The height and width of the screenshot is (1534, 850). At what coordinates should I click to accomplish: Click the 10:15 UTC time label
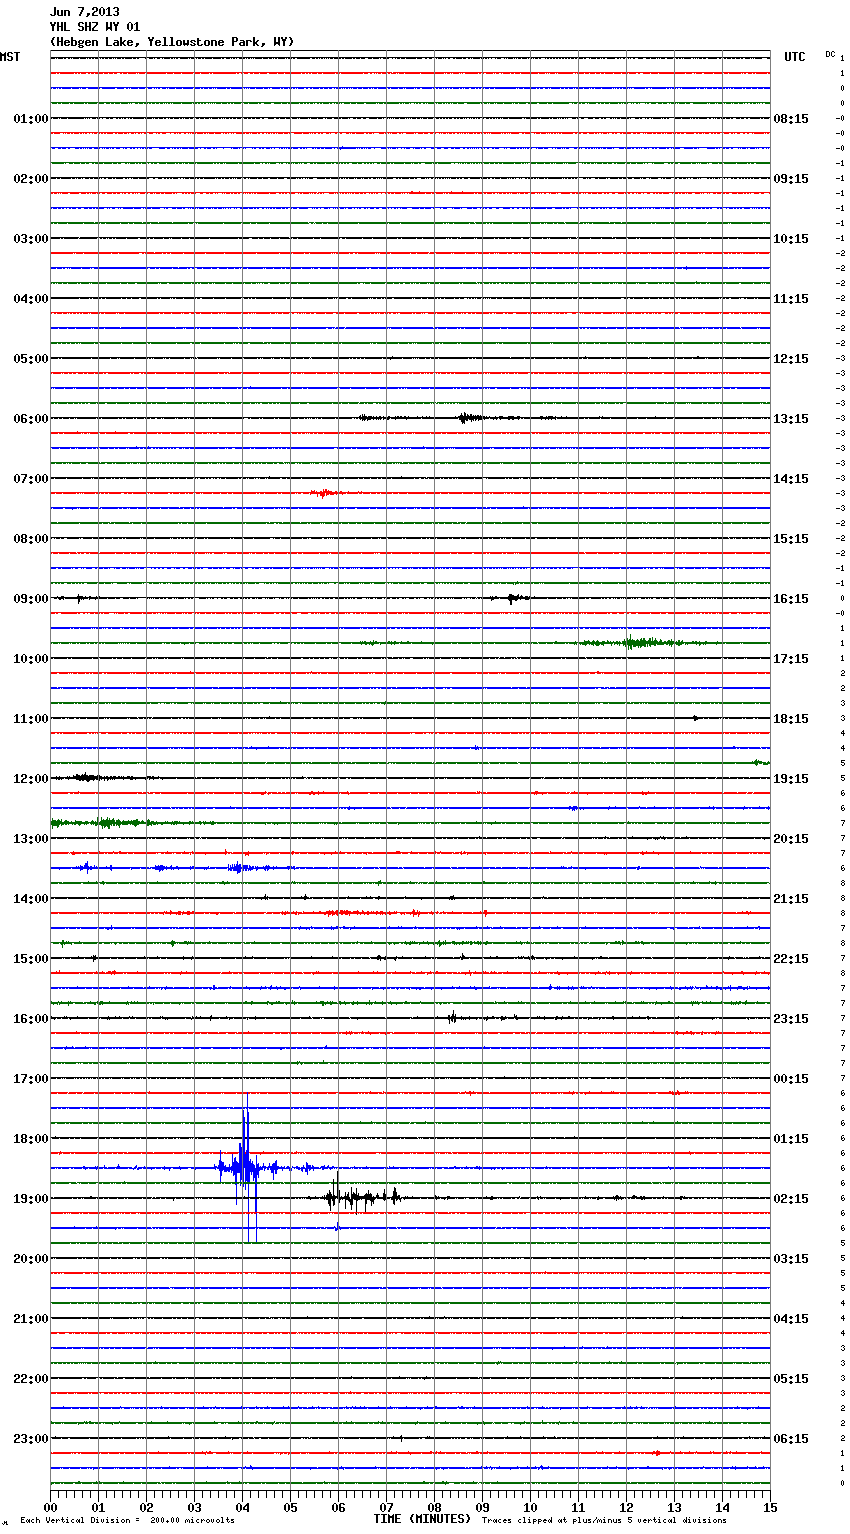click(x=791, y=239)
